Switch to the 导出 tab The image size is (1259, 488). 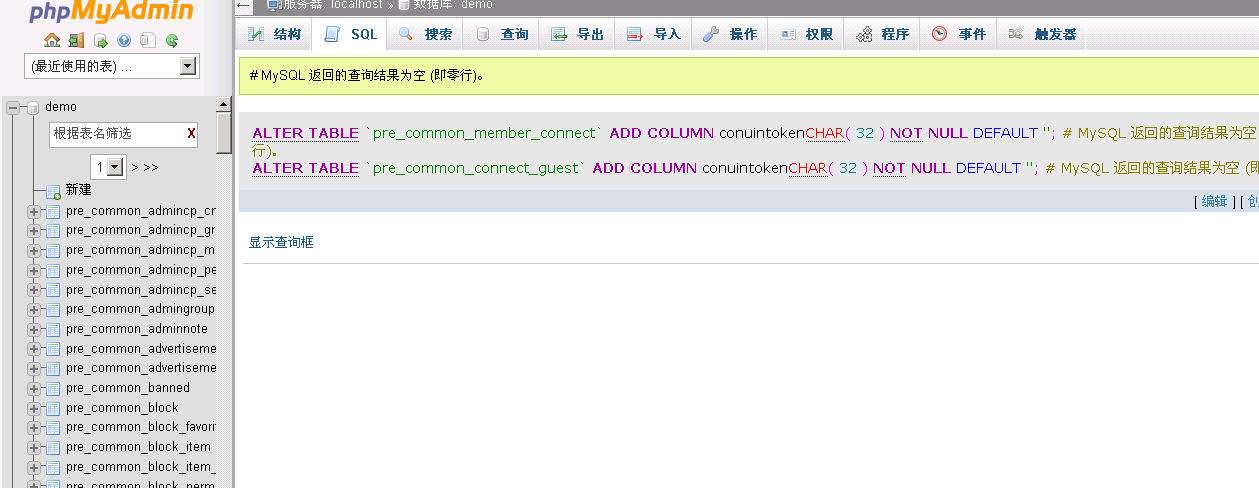(x=578, y=34)
